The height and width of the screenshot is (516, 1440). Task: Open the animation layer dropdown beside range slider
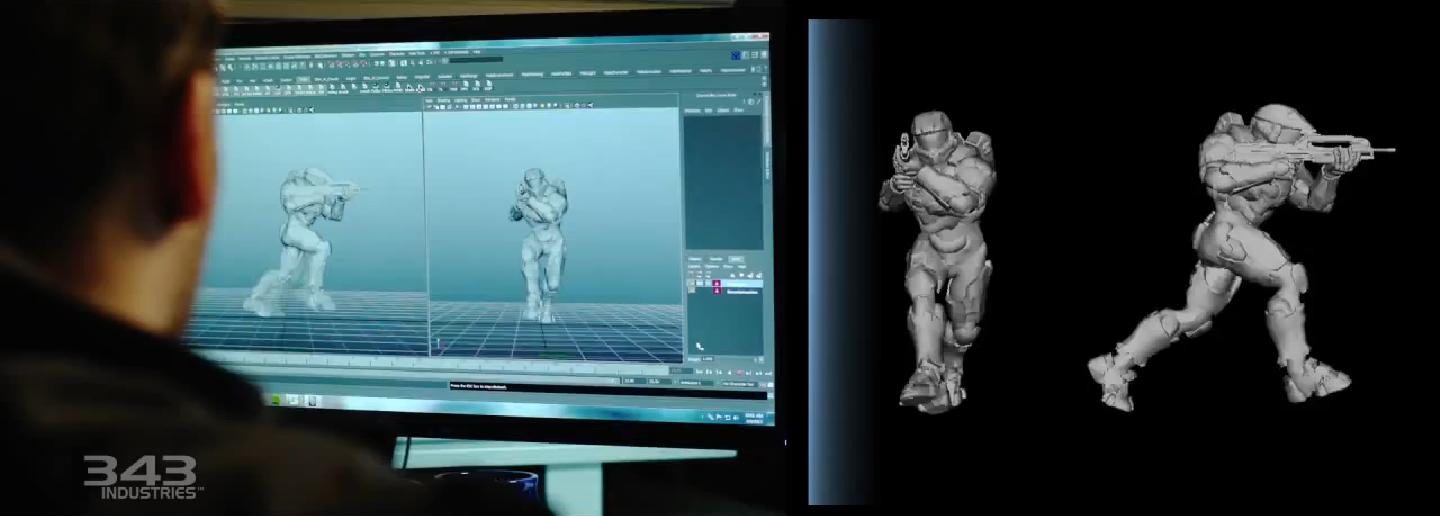click(696, 382)
